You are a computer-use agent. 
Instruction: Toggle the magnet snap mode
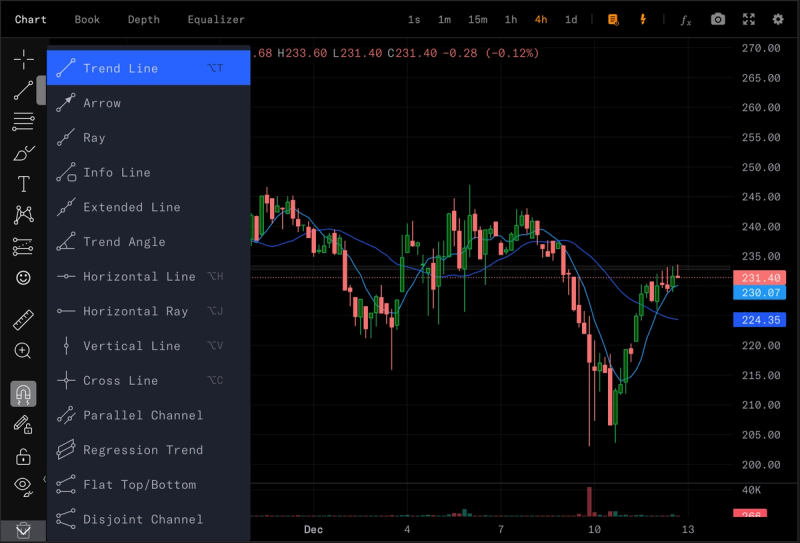coord(23,393)
